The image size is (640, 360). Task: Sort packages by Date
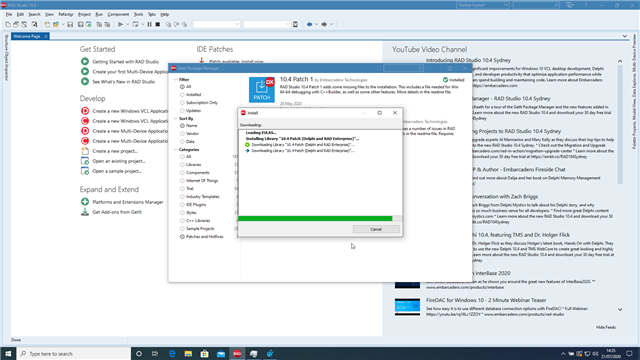[x=182, y=142]
